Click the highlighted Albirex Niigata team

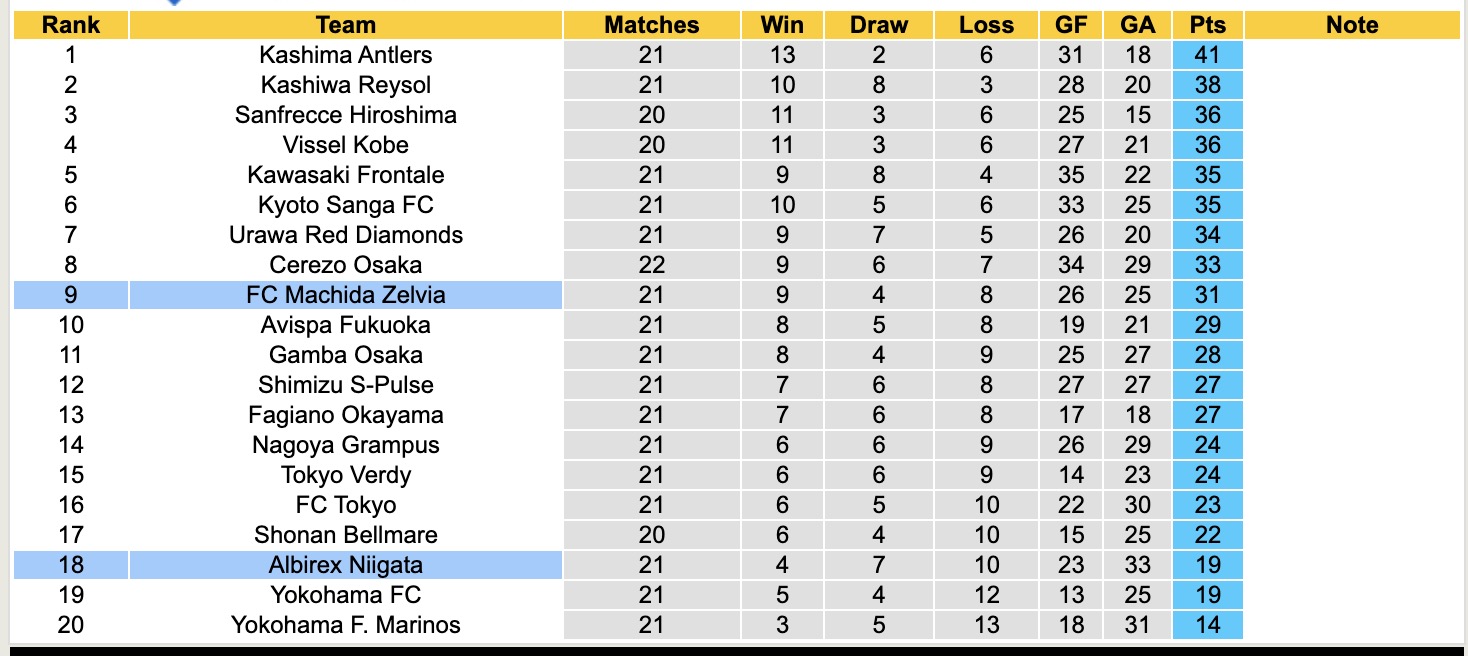click(345, 565)
